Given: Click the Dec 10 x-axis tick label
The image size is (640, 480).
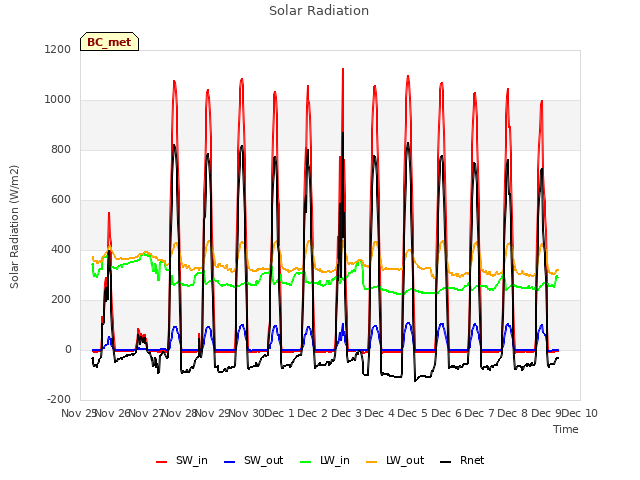Looking at the screenshot, I should tap(580, 413).
